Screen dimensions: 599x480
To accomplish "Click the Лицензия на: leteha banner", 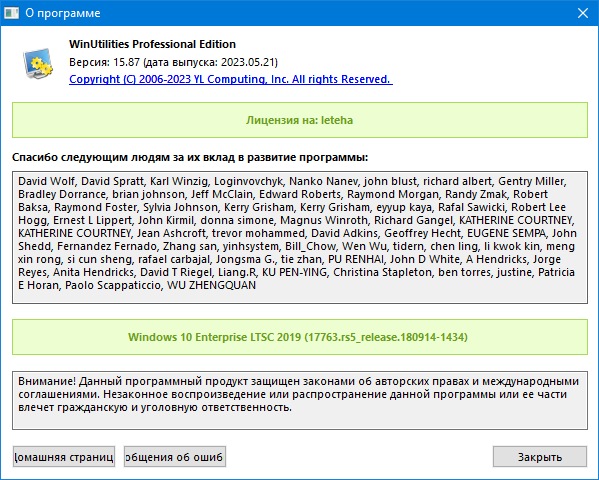I will (x=300, y=120).
